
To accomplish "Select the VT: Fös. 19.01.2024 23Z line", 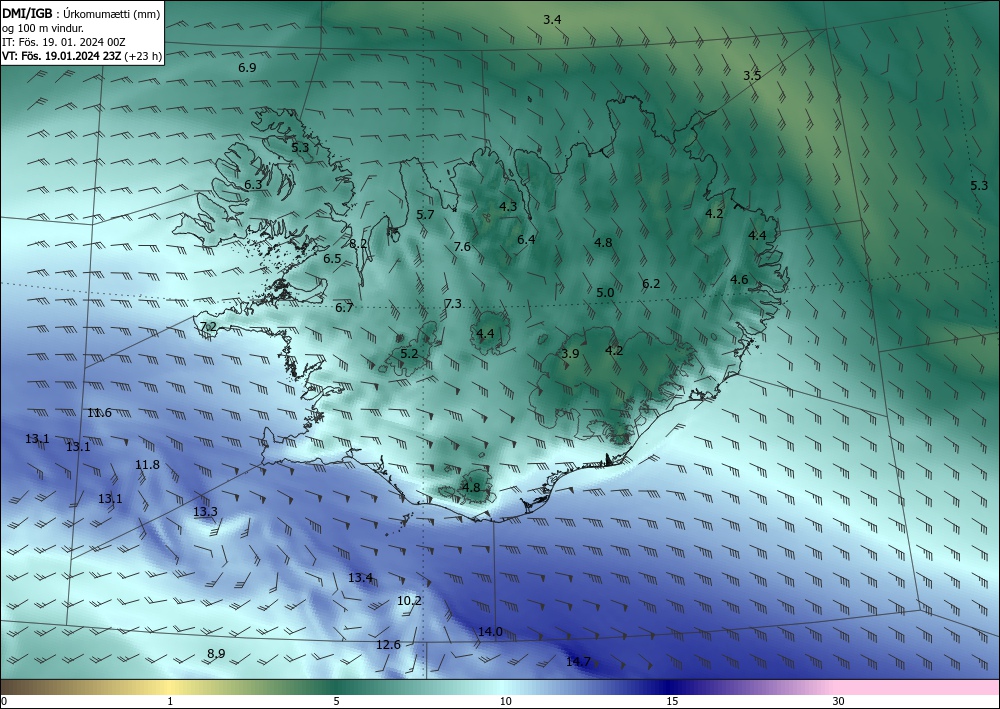I will [82, 56].
